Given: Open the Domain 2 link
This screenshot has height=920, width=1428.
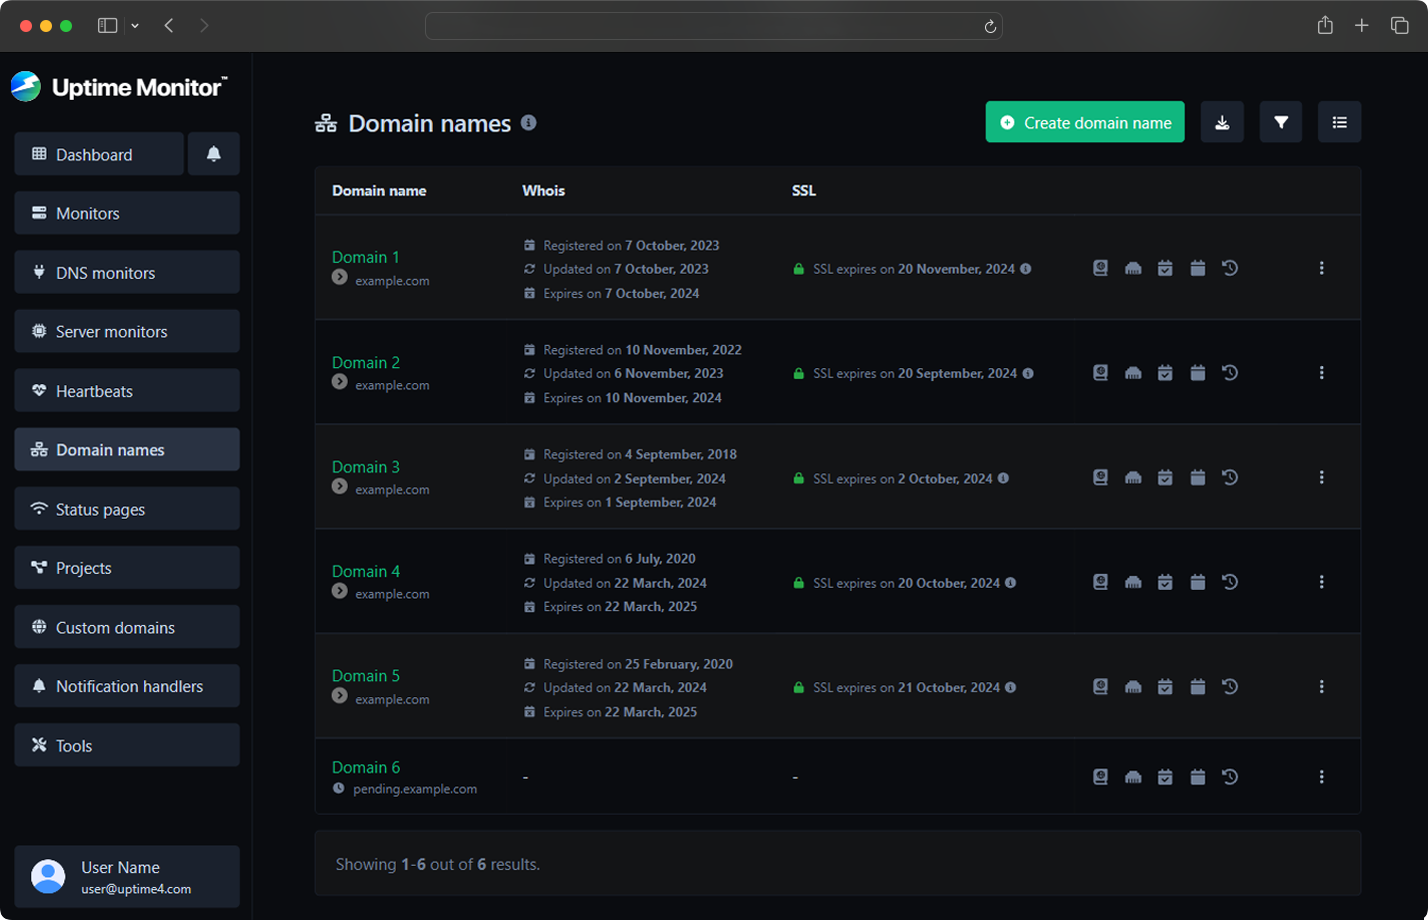Looking at the screenshot, I should (x=365, y=362).
